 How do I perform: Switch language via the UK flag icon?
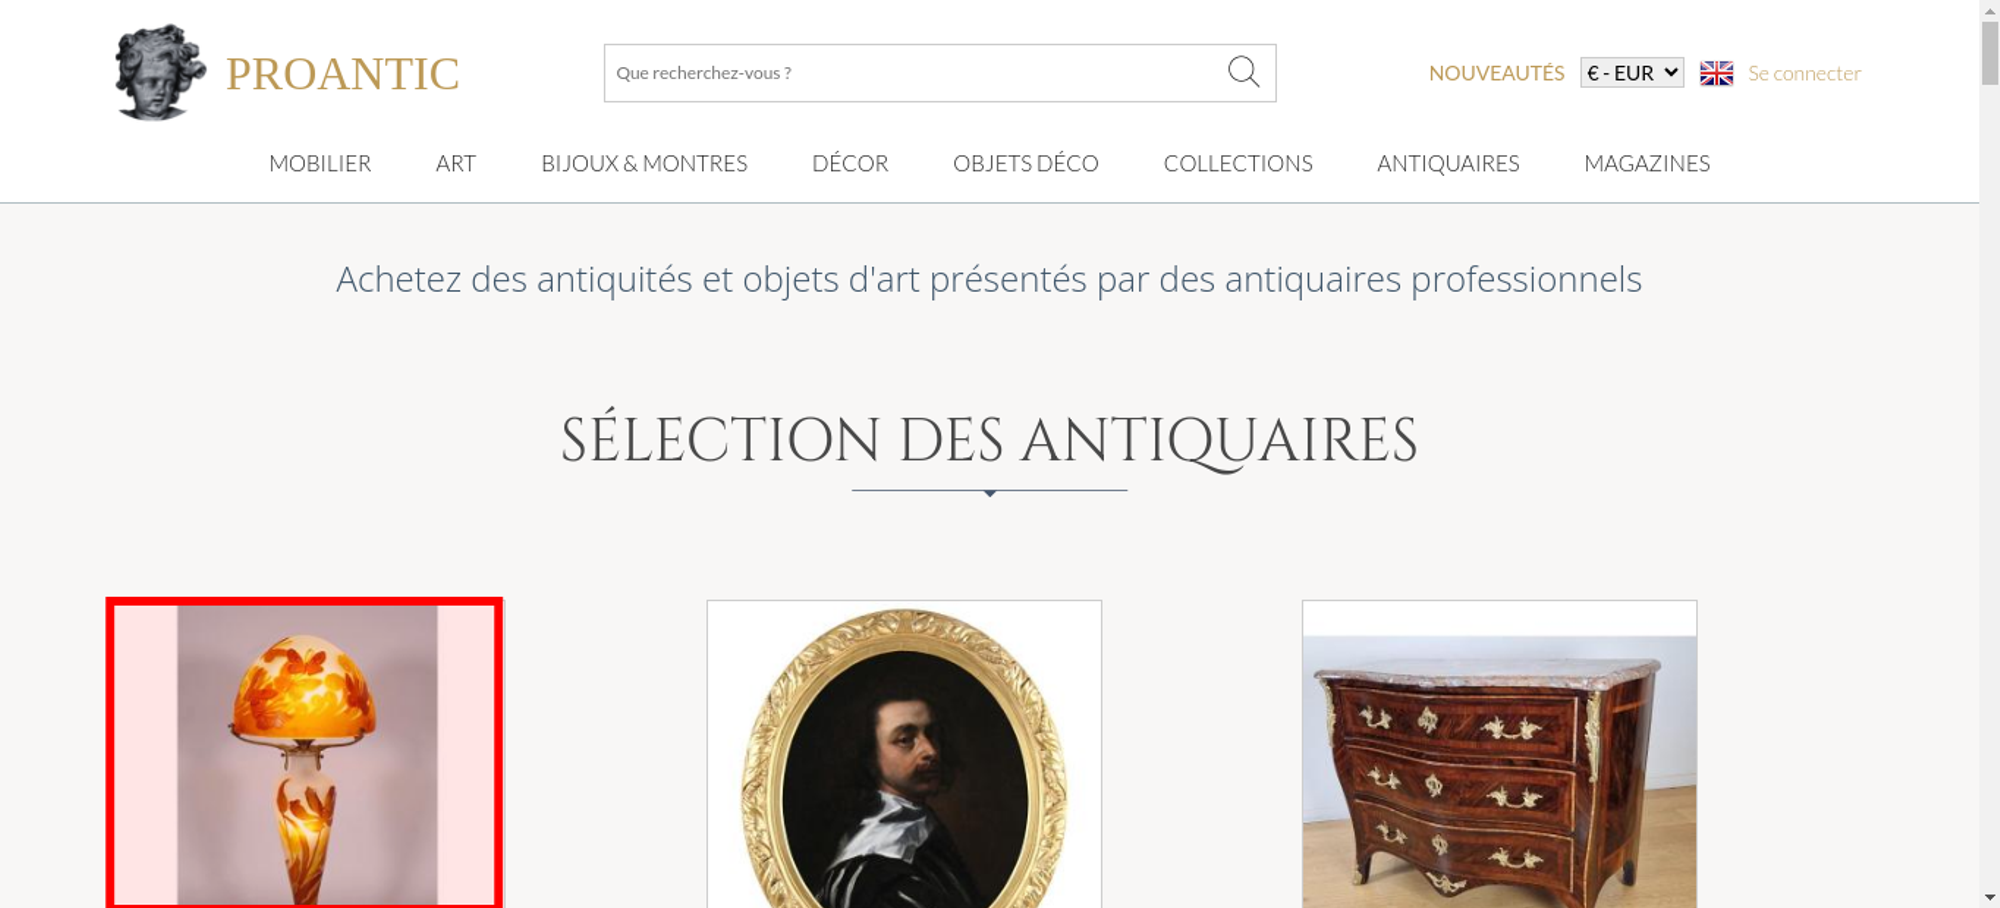1716,73
